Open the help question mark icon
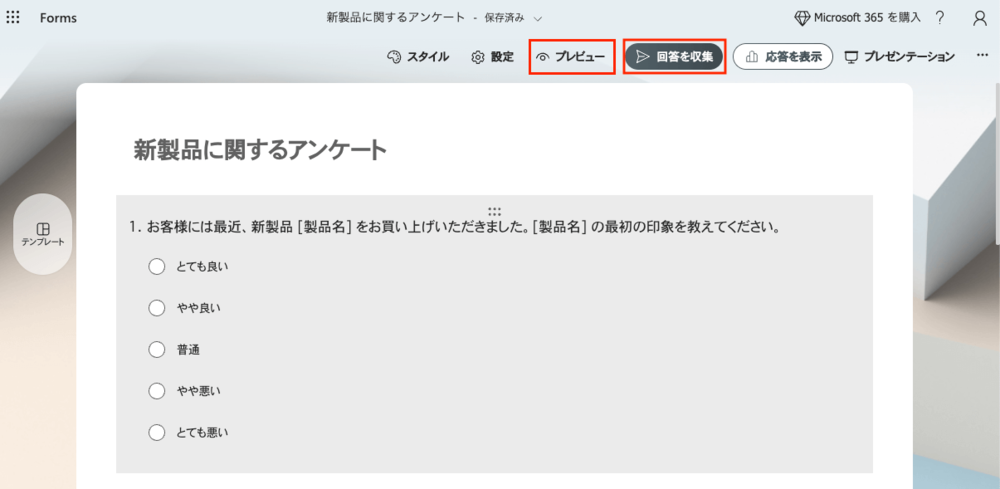This screenshot has height=489, width=1000. coord(939,18)
